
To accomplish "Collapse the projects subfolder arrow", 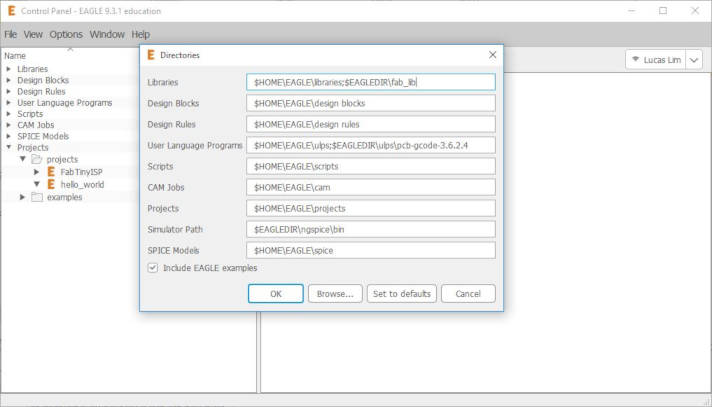I will 22,159.
